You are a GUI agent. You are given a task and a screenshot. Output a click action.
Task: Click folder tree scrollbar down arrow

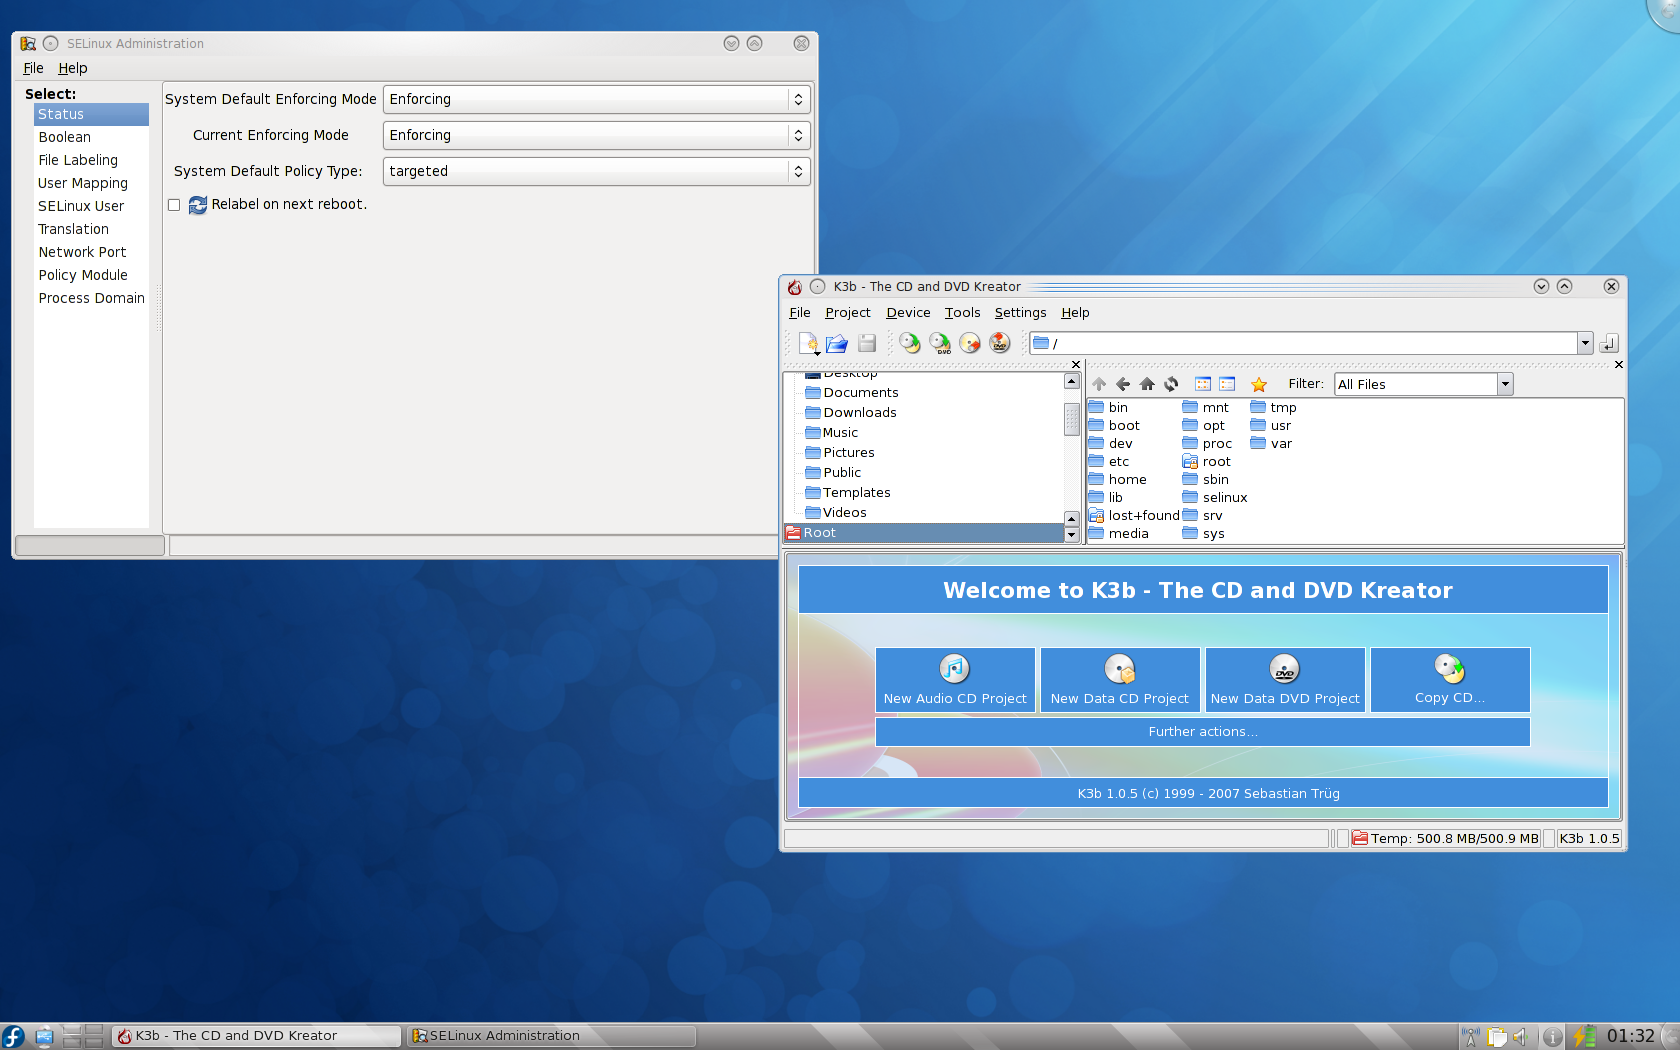[x=1071, y=535]
